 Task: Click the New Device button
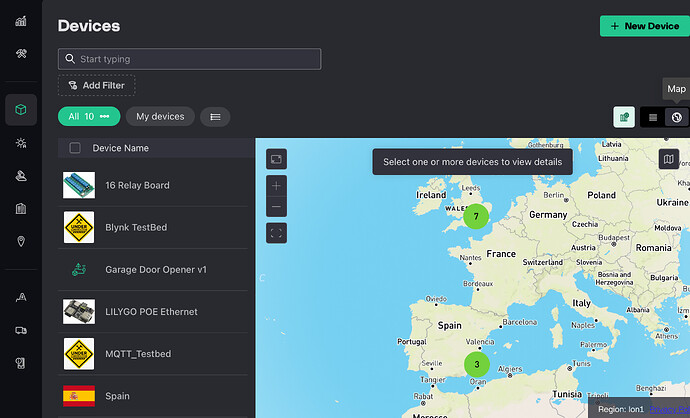(645, 26)
